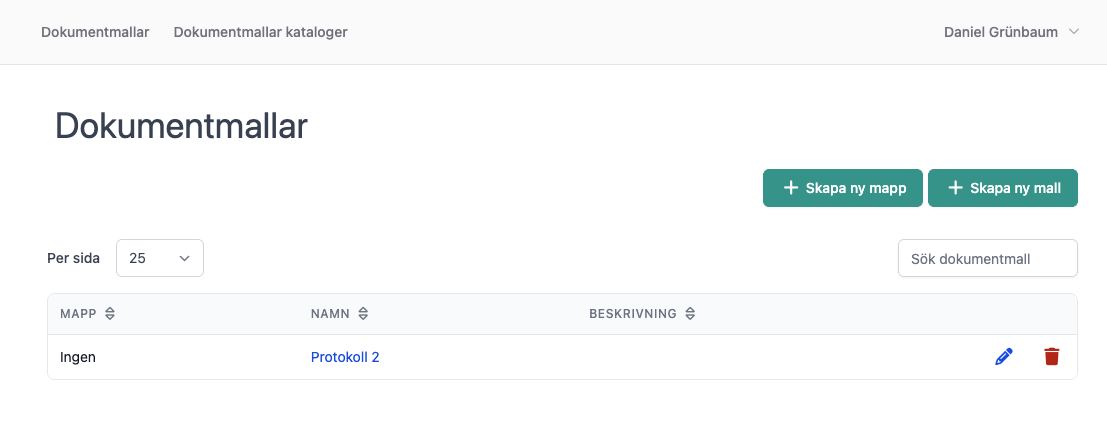The height and width of the screenshot is (446, 1107).
Task: Expand the chevron beside Daniel Grünbaum
Action: (1074, 32)
